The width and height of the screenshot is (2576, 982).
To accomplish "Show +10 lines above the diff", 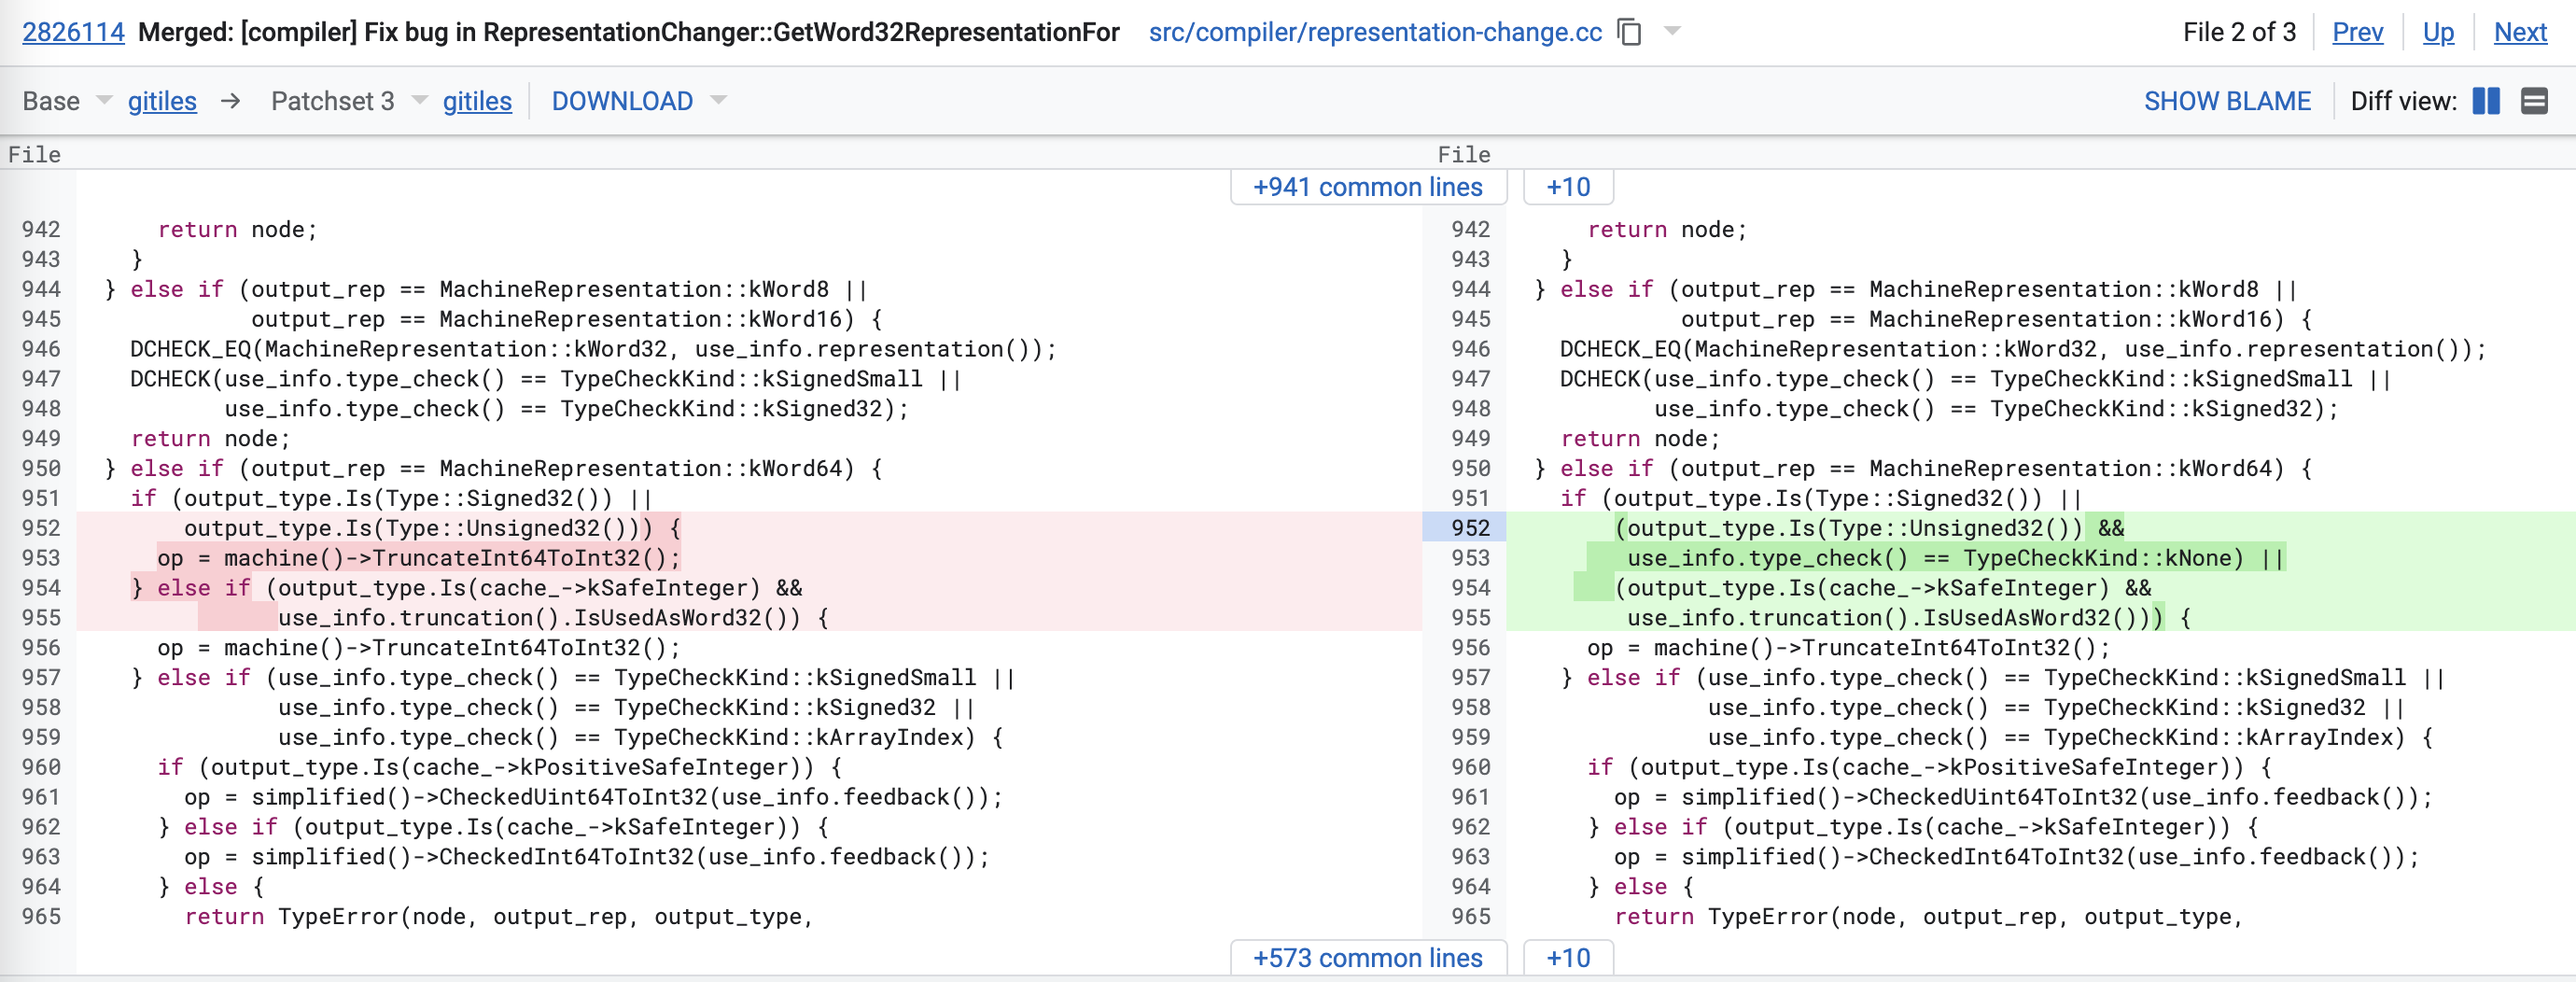I will click(1567, 187).
